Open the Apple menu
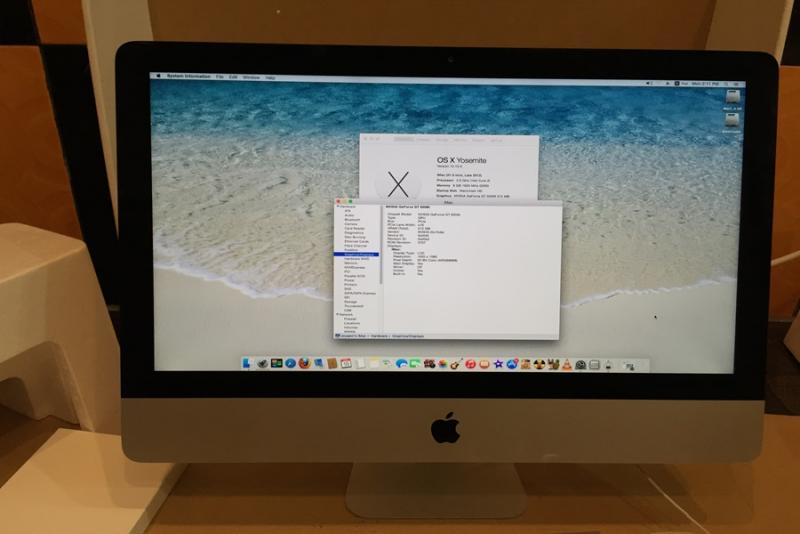 (158, 75)
